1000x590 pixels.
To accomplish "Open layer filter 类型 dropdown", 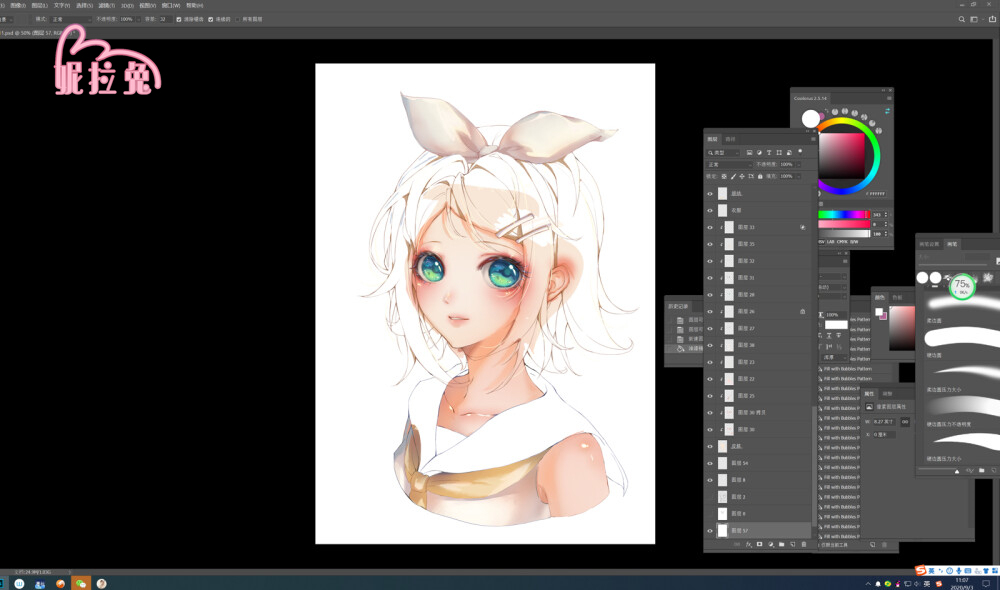I will [x=723, y=153].
